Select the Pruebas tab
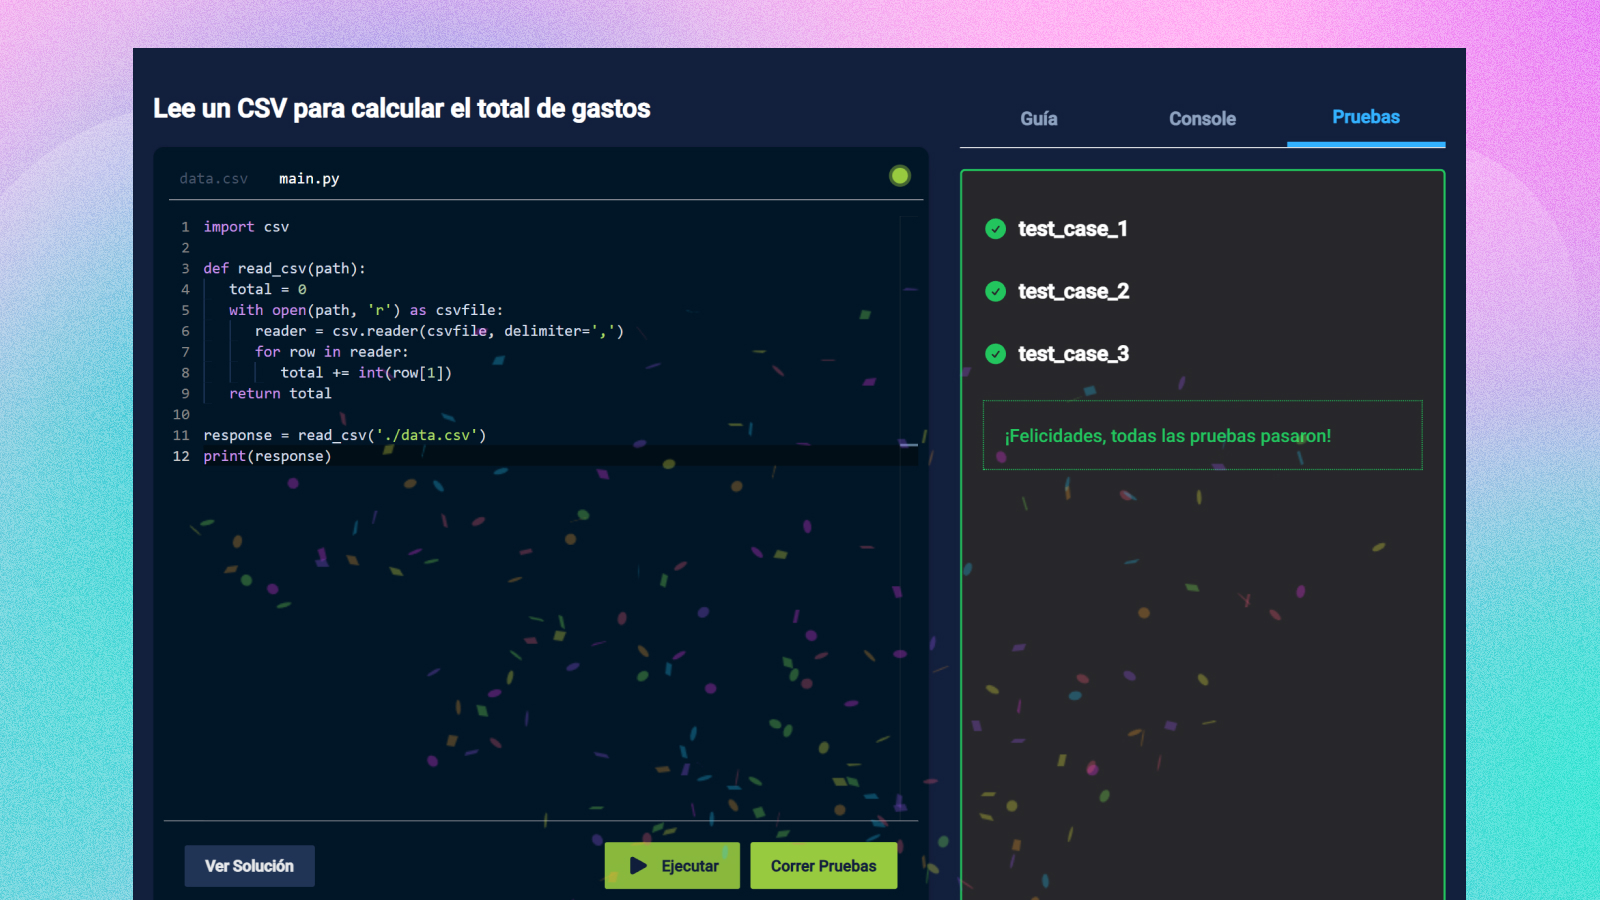 (x=1365, y=118)
